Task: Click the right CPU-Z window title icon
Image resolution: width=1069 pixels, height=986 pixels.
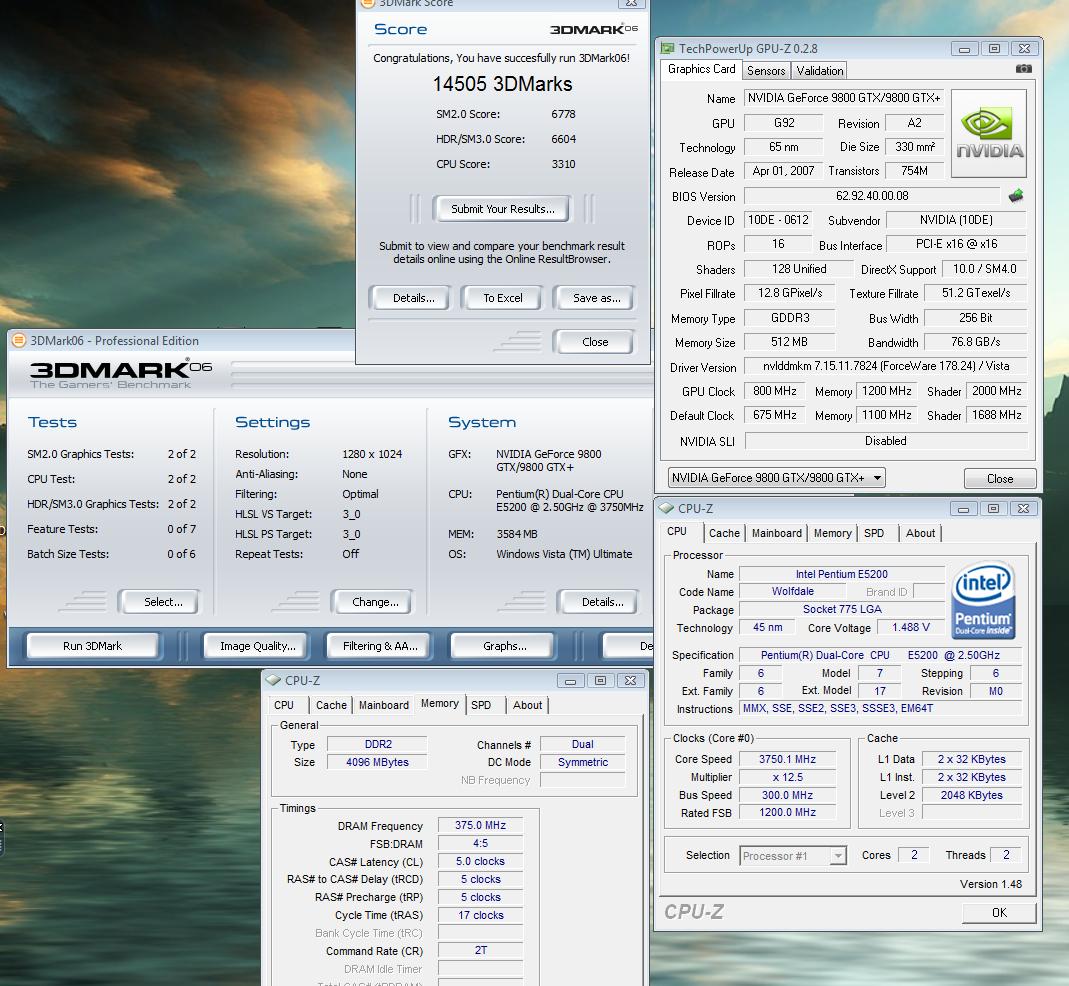Action: (x=667, y=508)
